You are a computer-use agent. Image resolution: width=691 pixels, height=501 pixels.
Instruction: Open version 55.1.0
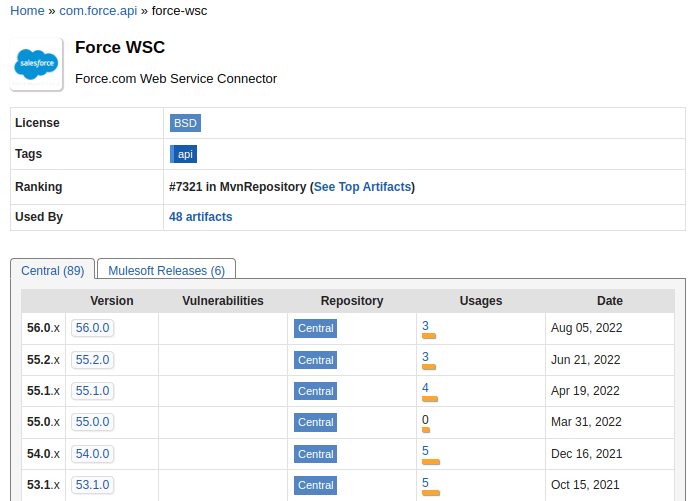pyautogui.click(x=93, y=391)
